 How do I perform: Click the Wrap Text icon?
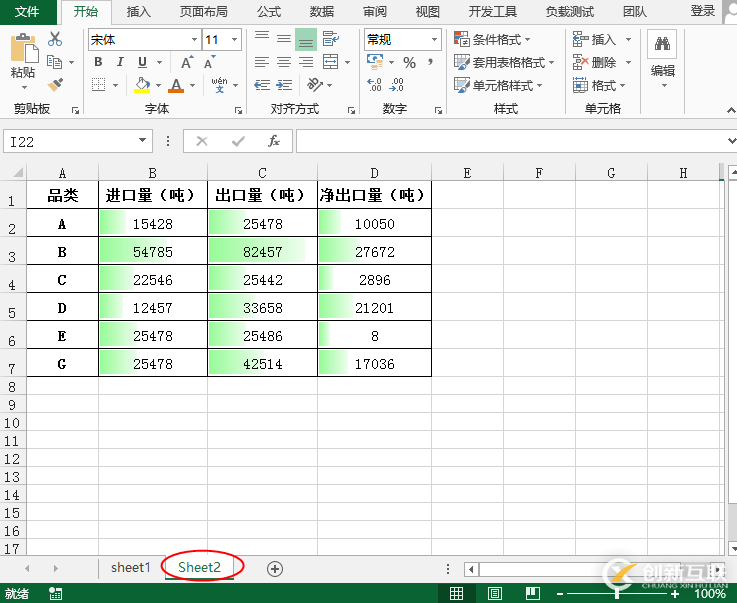331,39
